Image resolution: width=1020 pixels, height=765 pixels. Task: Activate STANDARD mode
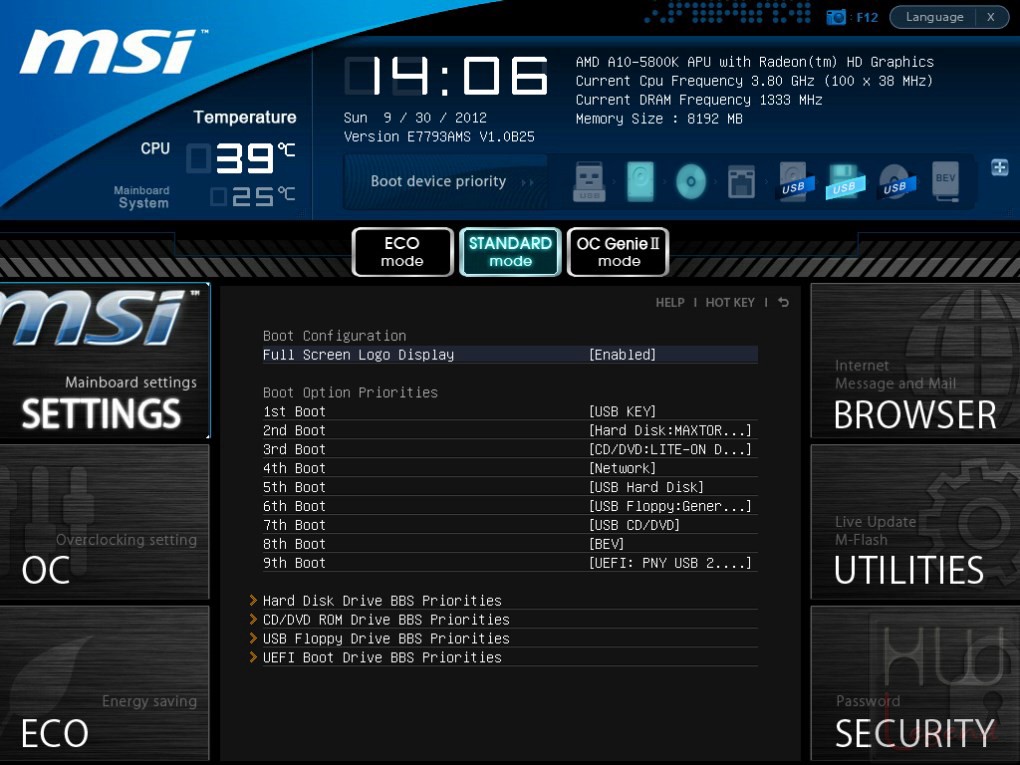[x=510, y=252]
